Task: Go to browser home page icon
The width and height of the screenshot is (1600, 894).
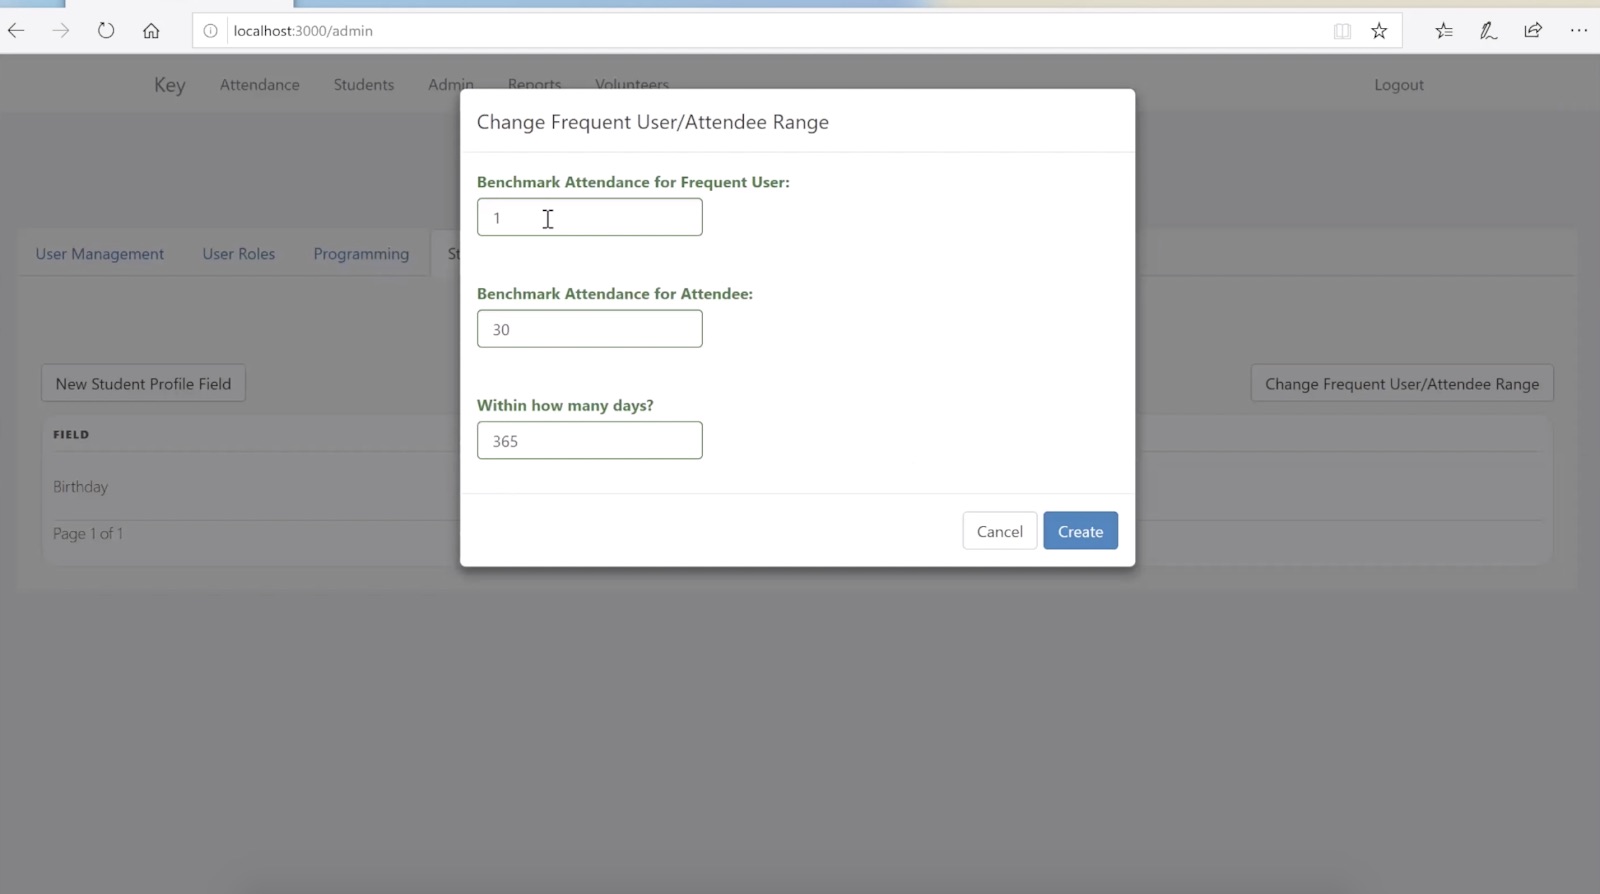Action: pyautogui.click(x=151, y=31)
